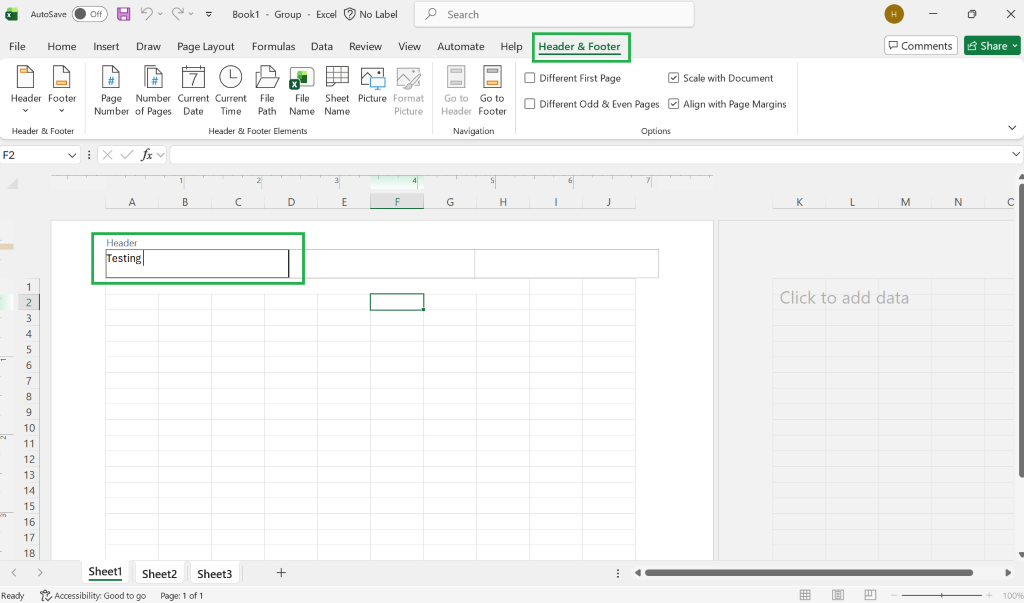Viewport: 1024px width, 603px height.
Task: Insert Sheet Name element
Action: [337, 91]
